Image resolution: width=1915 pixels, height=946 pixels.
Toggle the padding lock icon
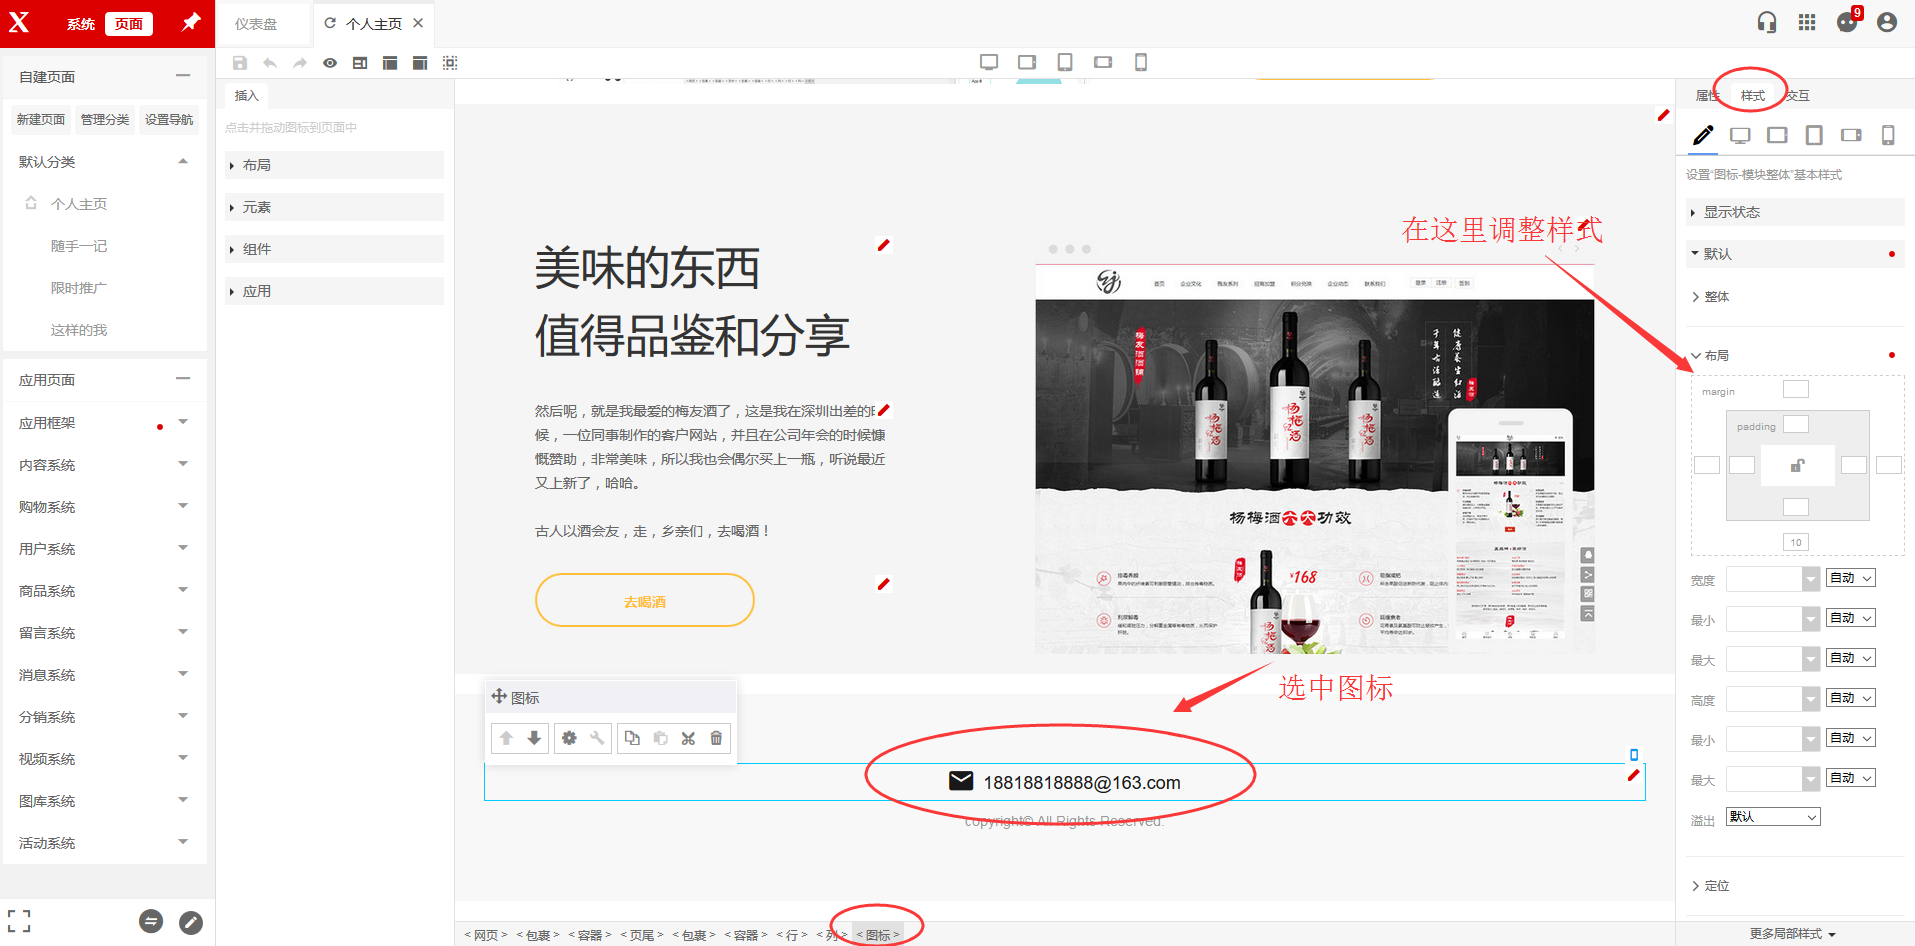point(1797,465)
